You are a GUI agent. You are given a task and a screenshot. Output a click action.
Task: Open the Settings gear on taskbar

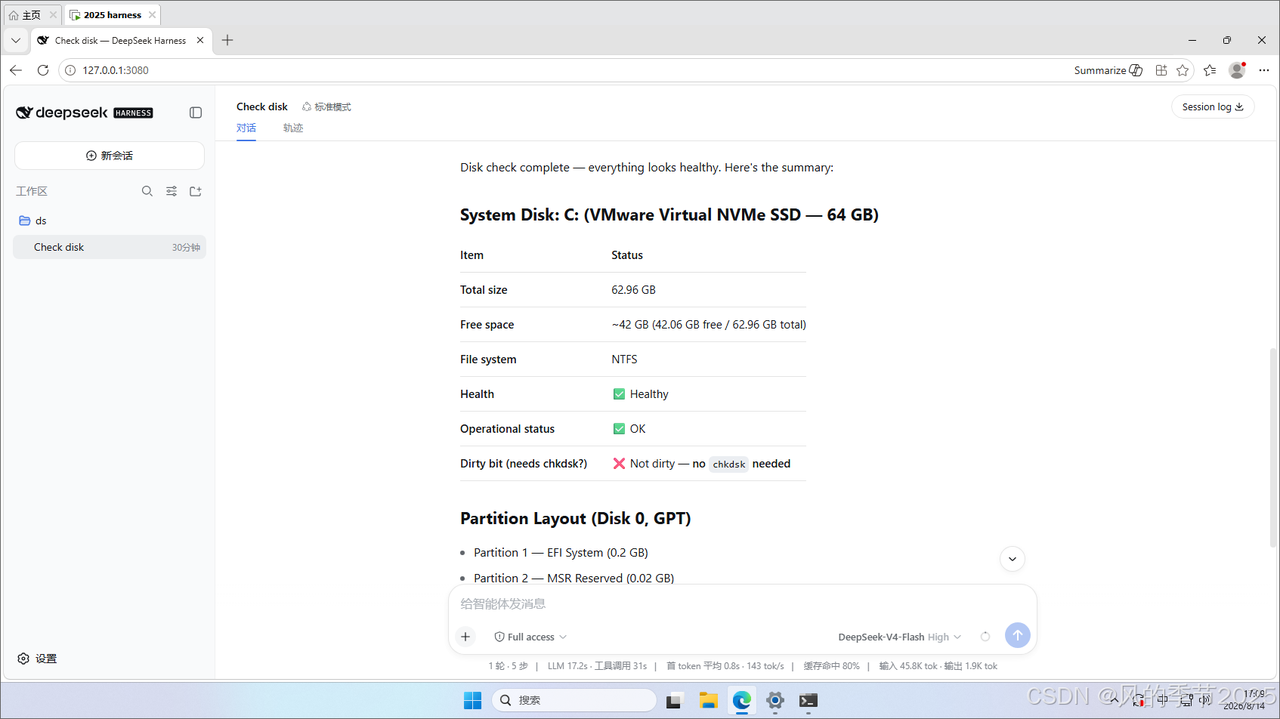(775, 700)
